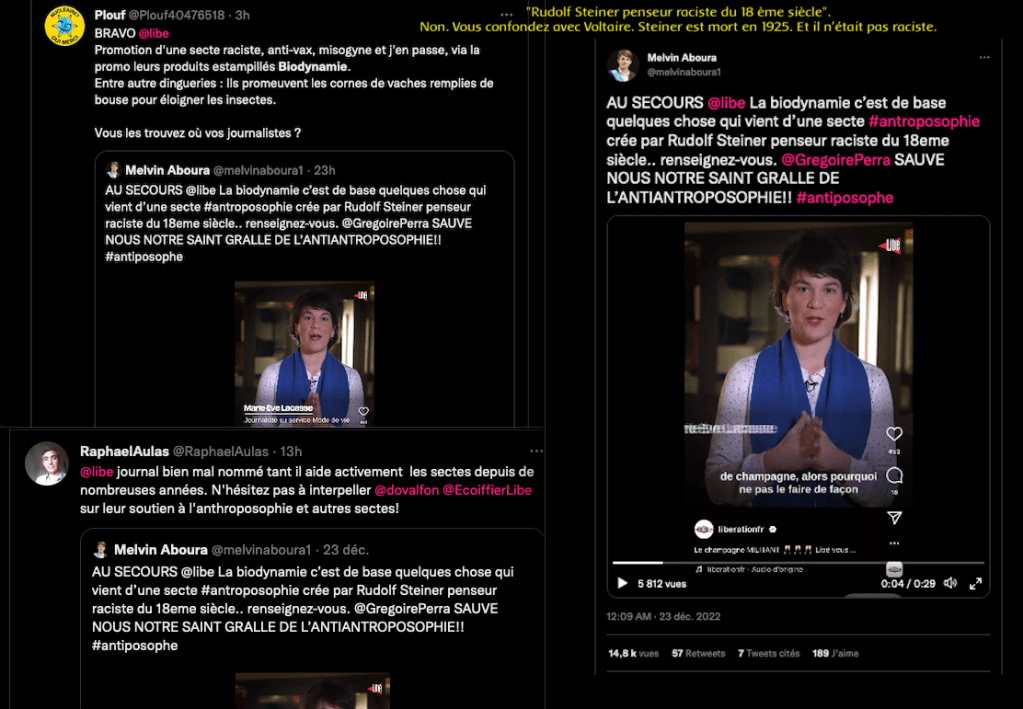Image resolution: width=1023 pixels, height=709 pixels.
Task: Like the TikTok clip with heart icon
Action: [894, 434]
